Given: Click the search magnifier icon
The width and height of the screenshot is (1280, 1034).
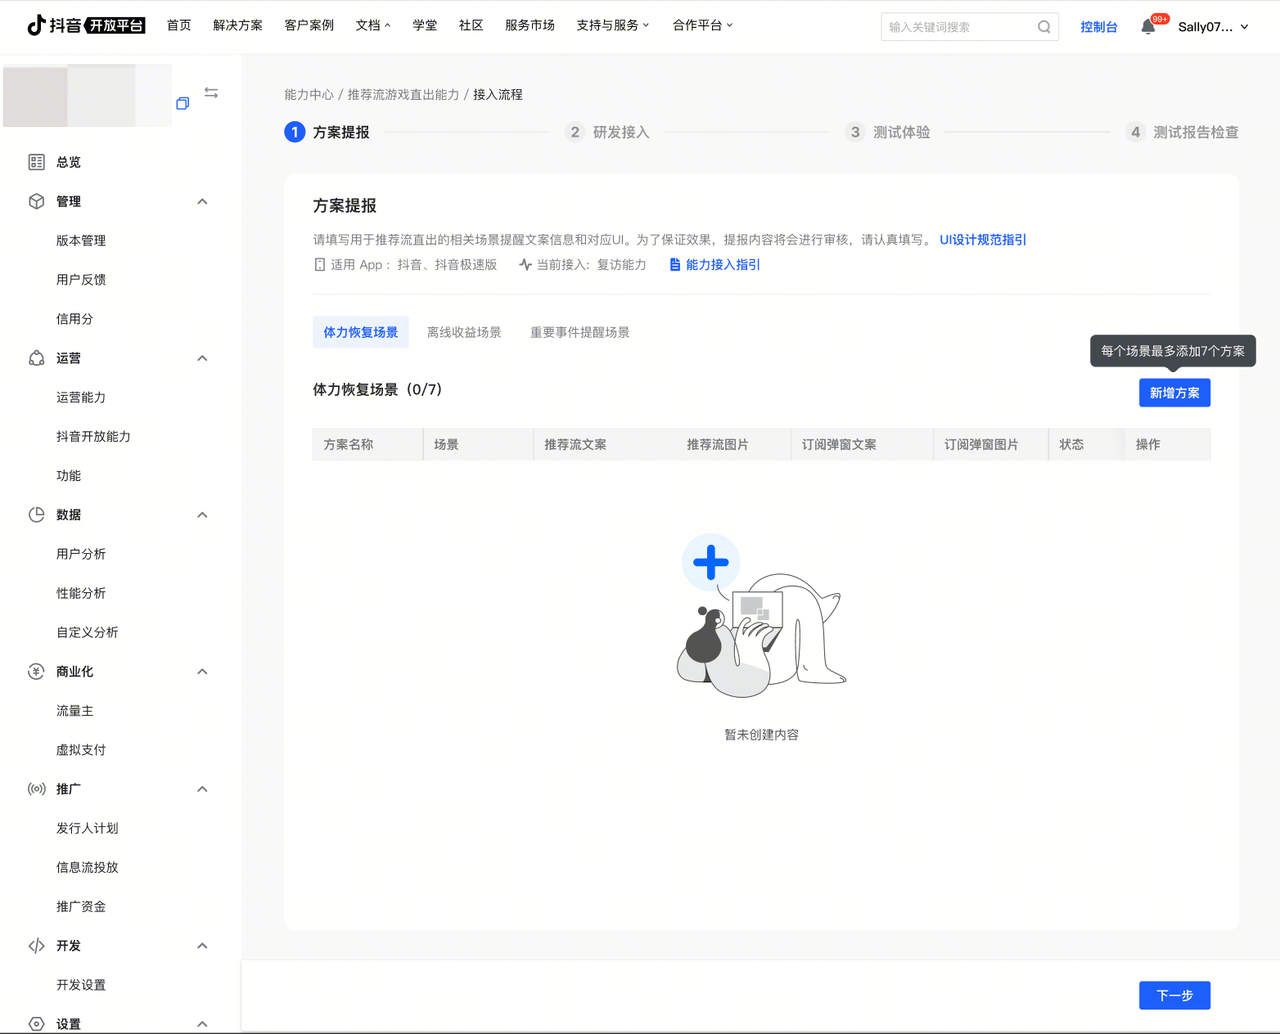Looking at the screenshot, I should [x=1044, y=27].
